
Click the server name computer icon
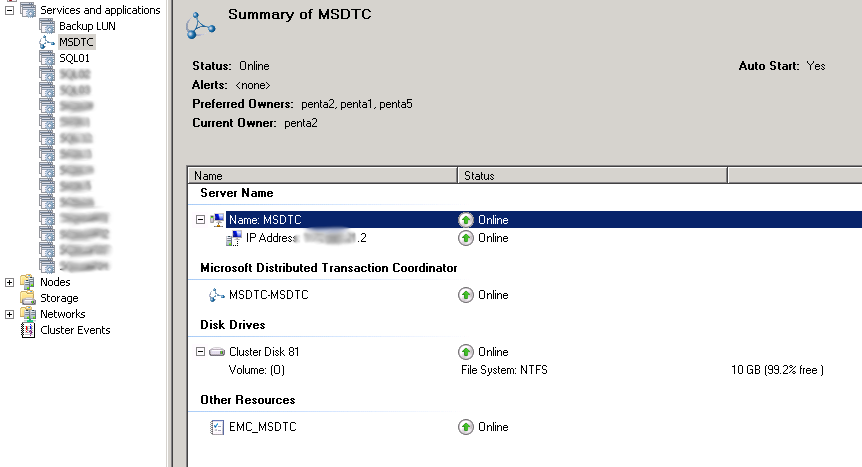tap(218, 220)
